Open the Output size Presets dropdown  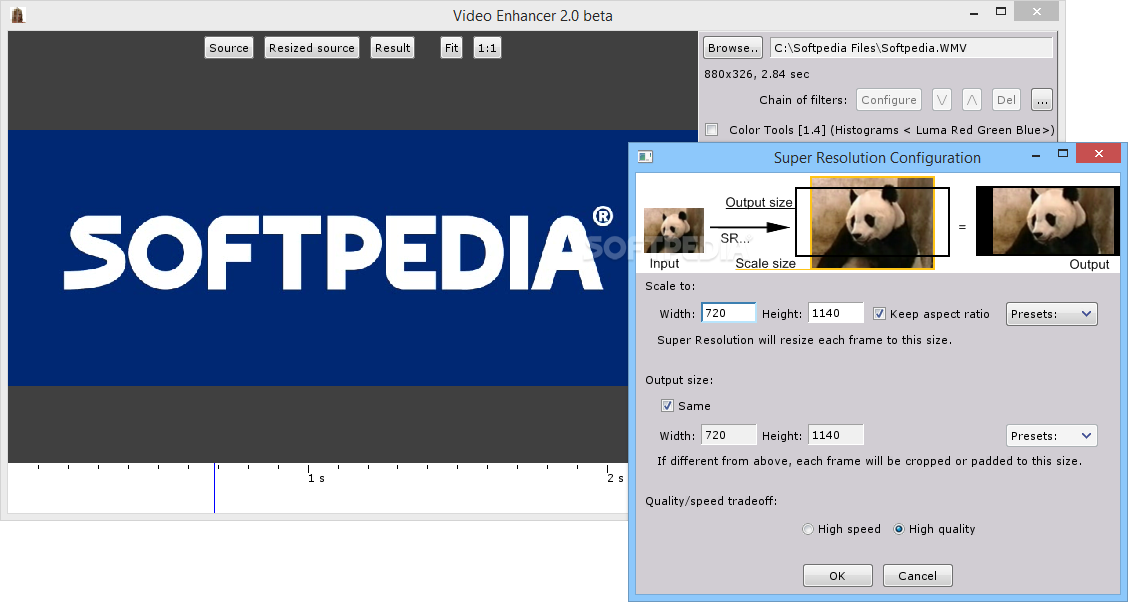pos(1051,436)
